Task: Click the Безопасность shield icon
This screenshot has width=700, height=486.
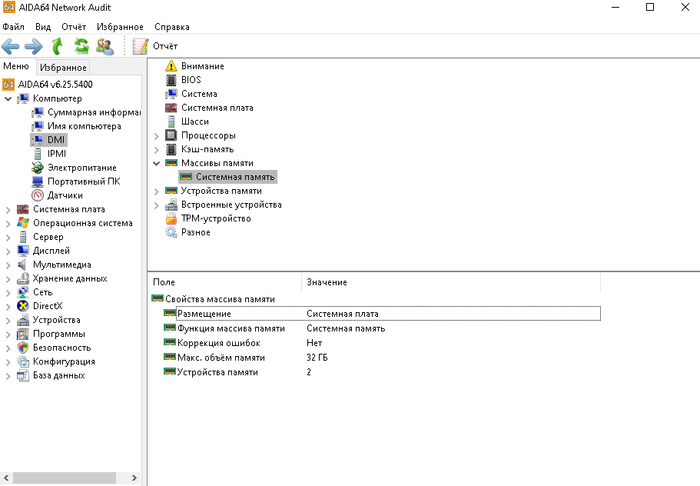Action: [x=23, y=348]
